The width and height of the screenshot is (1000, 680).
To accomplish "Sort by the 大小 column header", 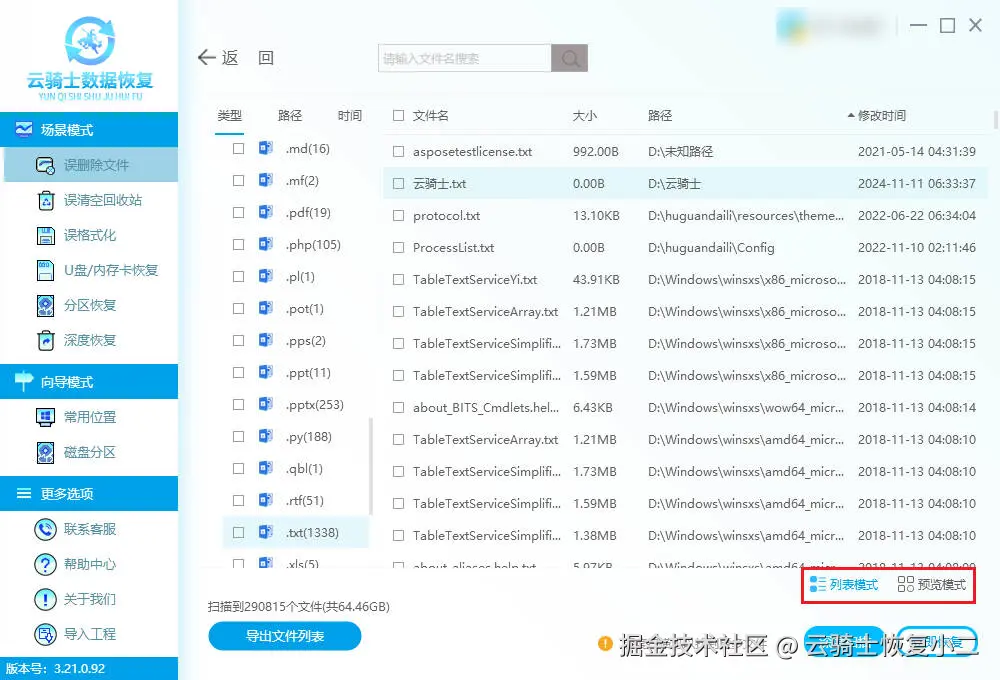I will coord(585,115).
